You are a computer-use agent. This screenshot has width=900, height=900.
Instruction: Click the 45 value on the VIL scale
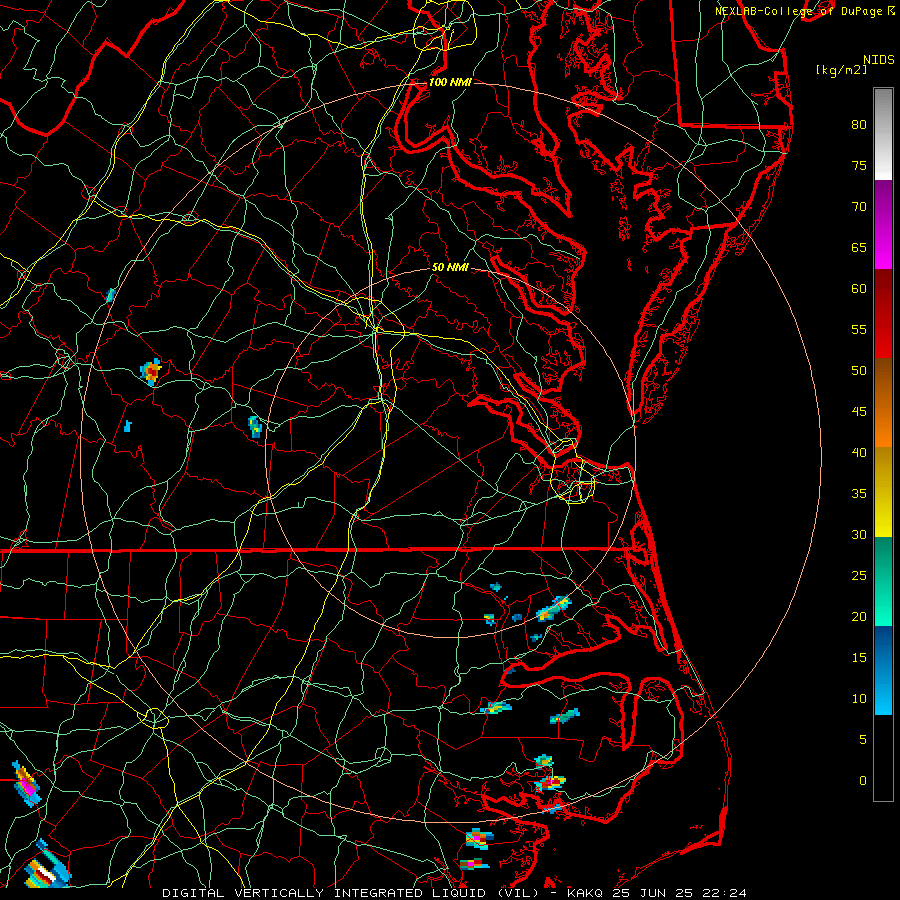pyautogui.click(x=859, y=412)
